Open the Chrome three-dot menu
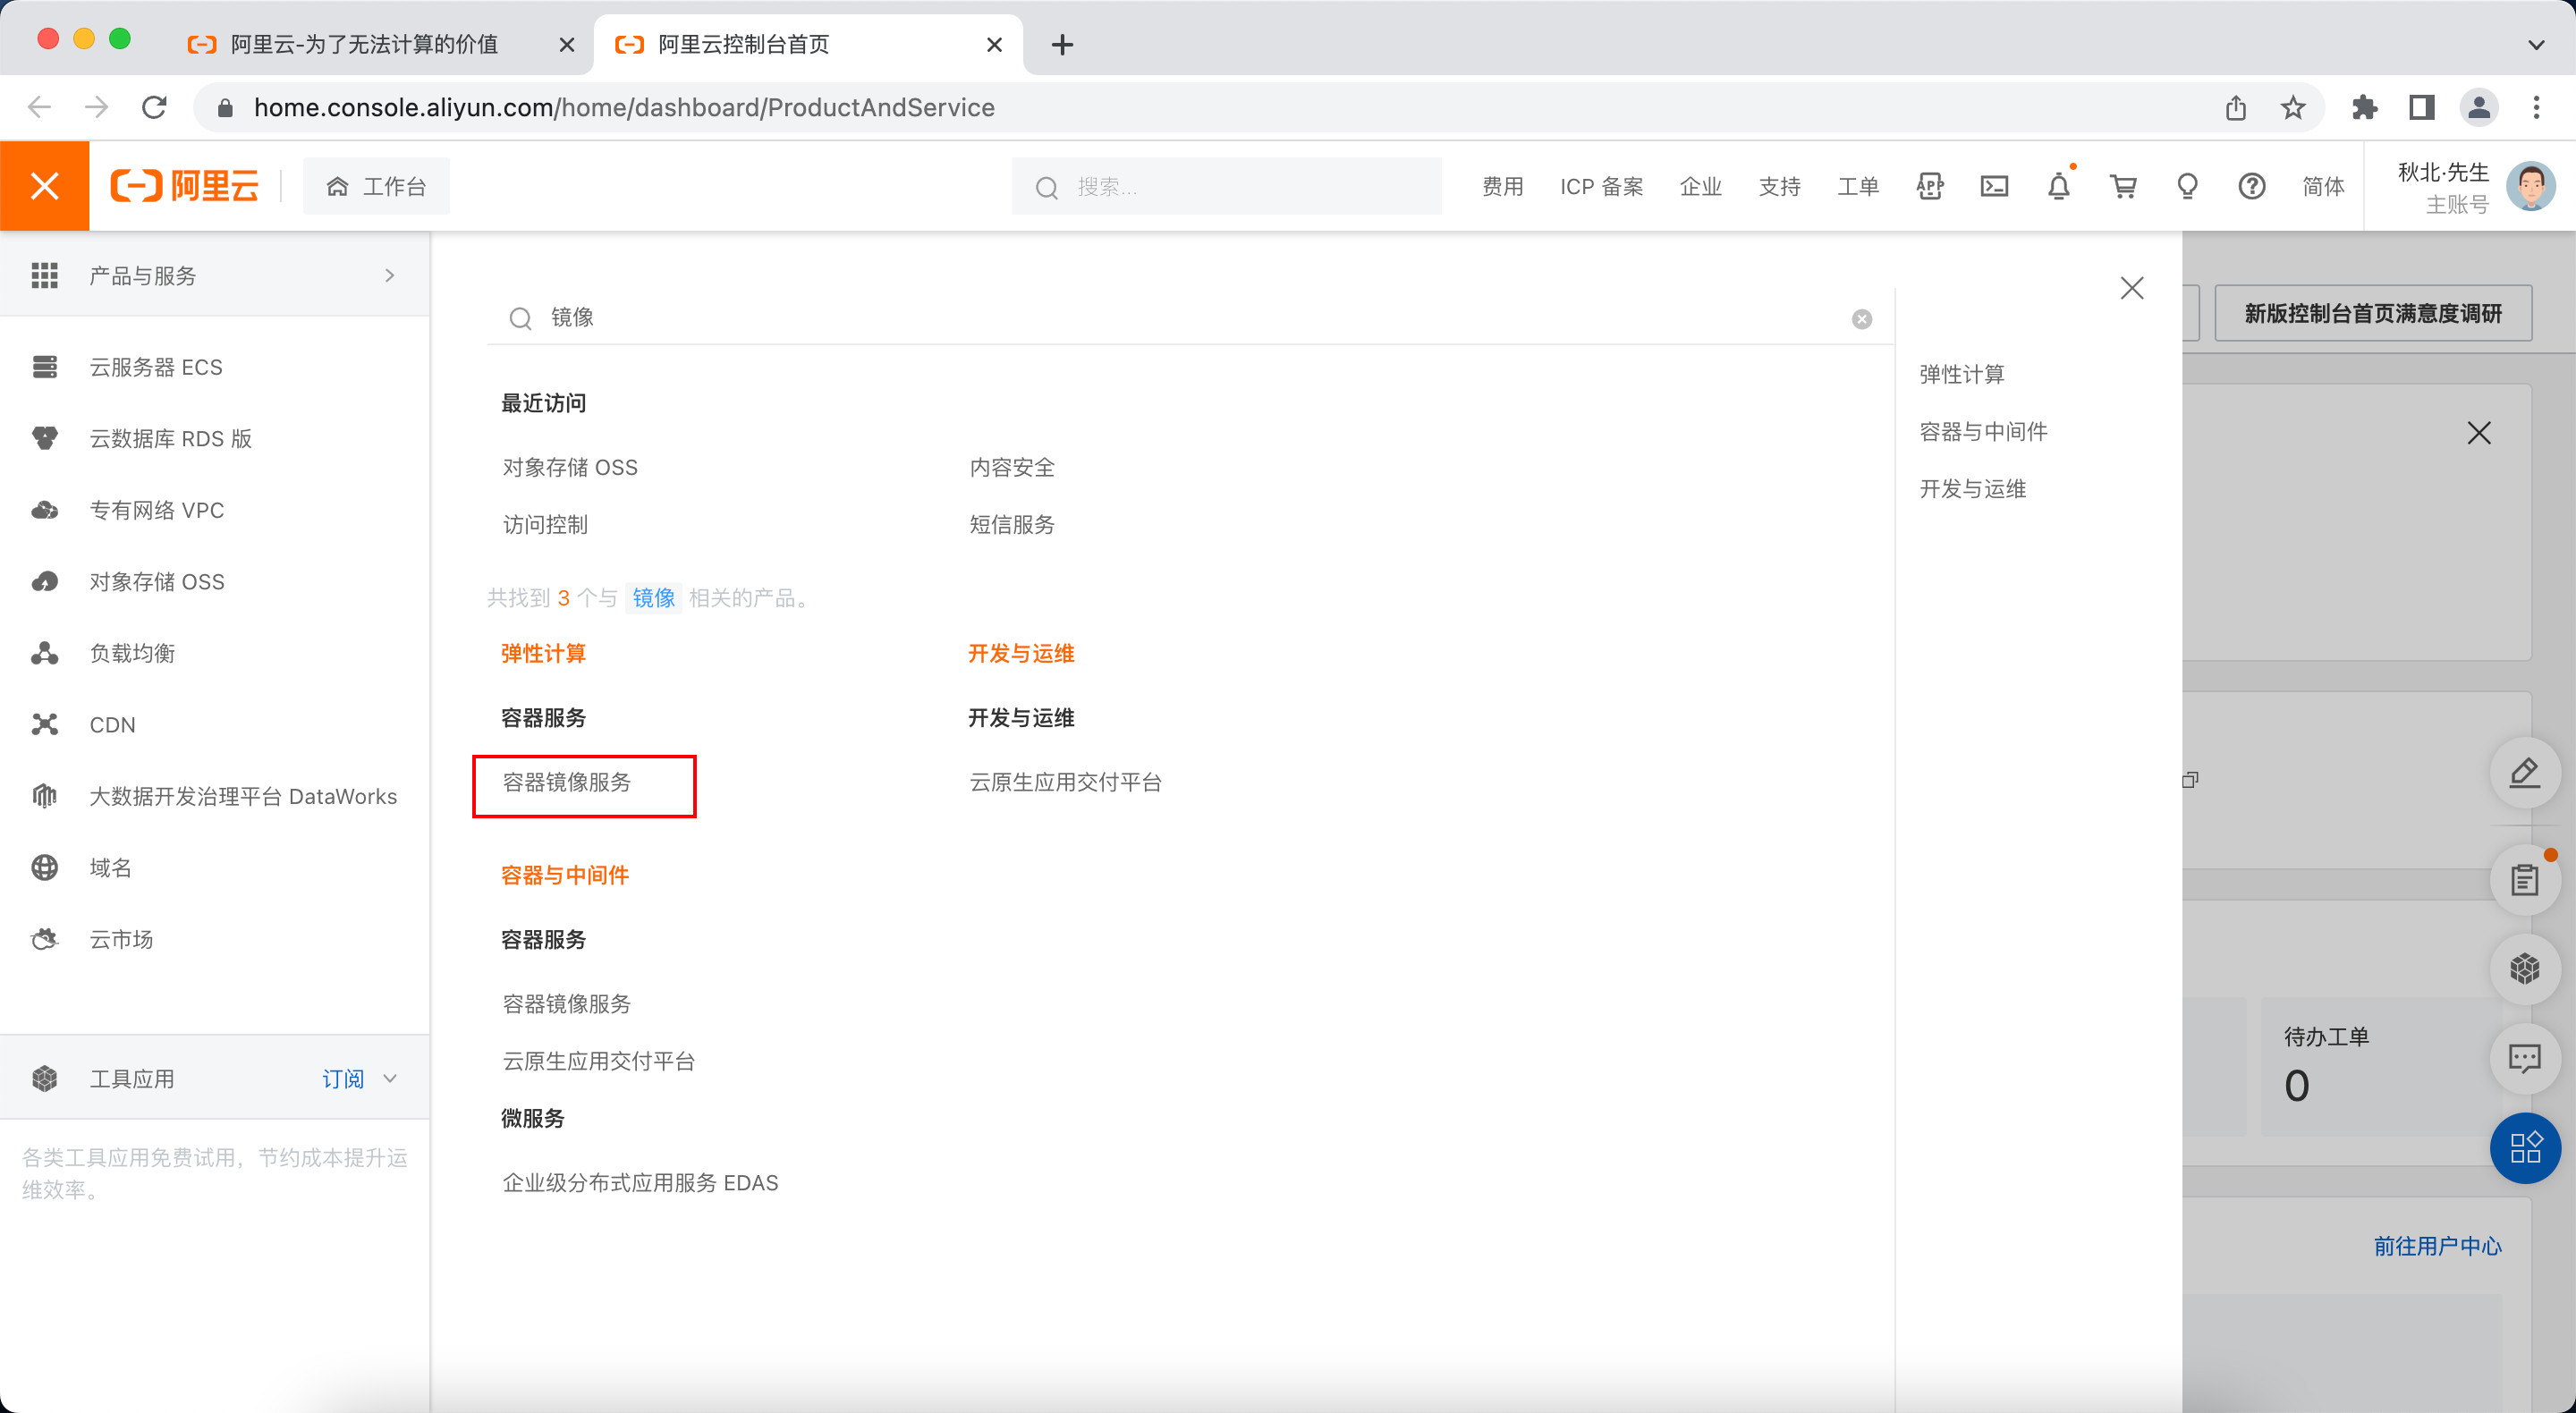2576x1413 pixels. [x=2536, y=107]
